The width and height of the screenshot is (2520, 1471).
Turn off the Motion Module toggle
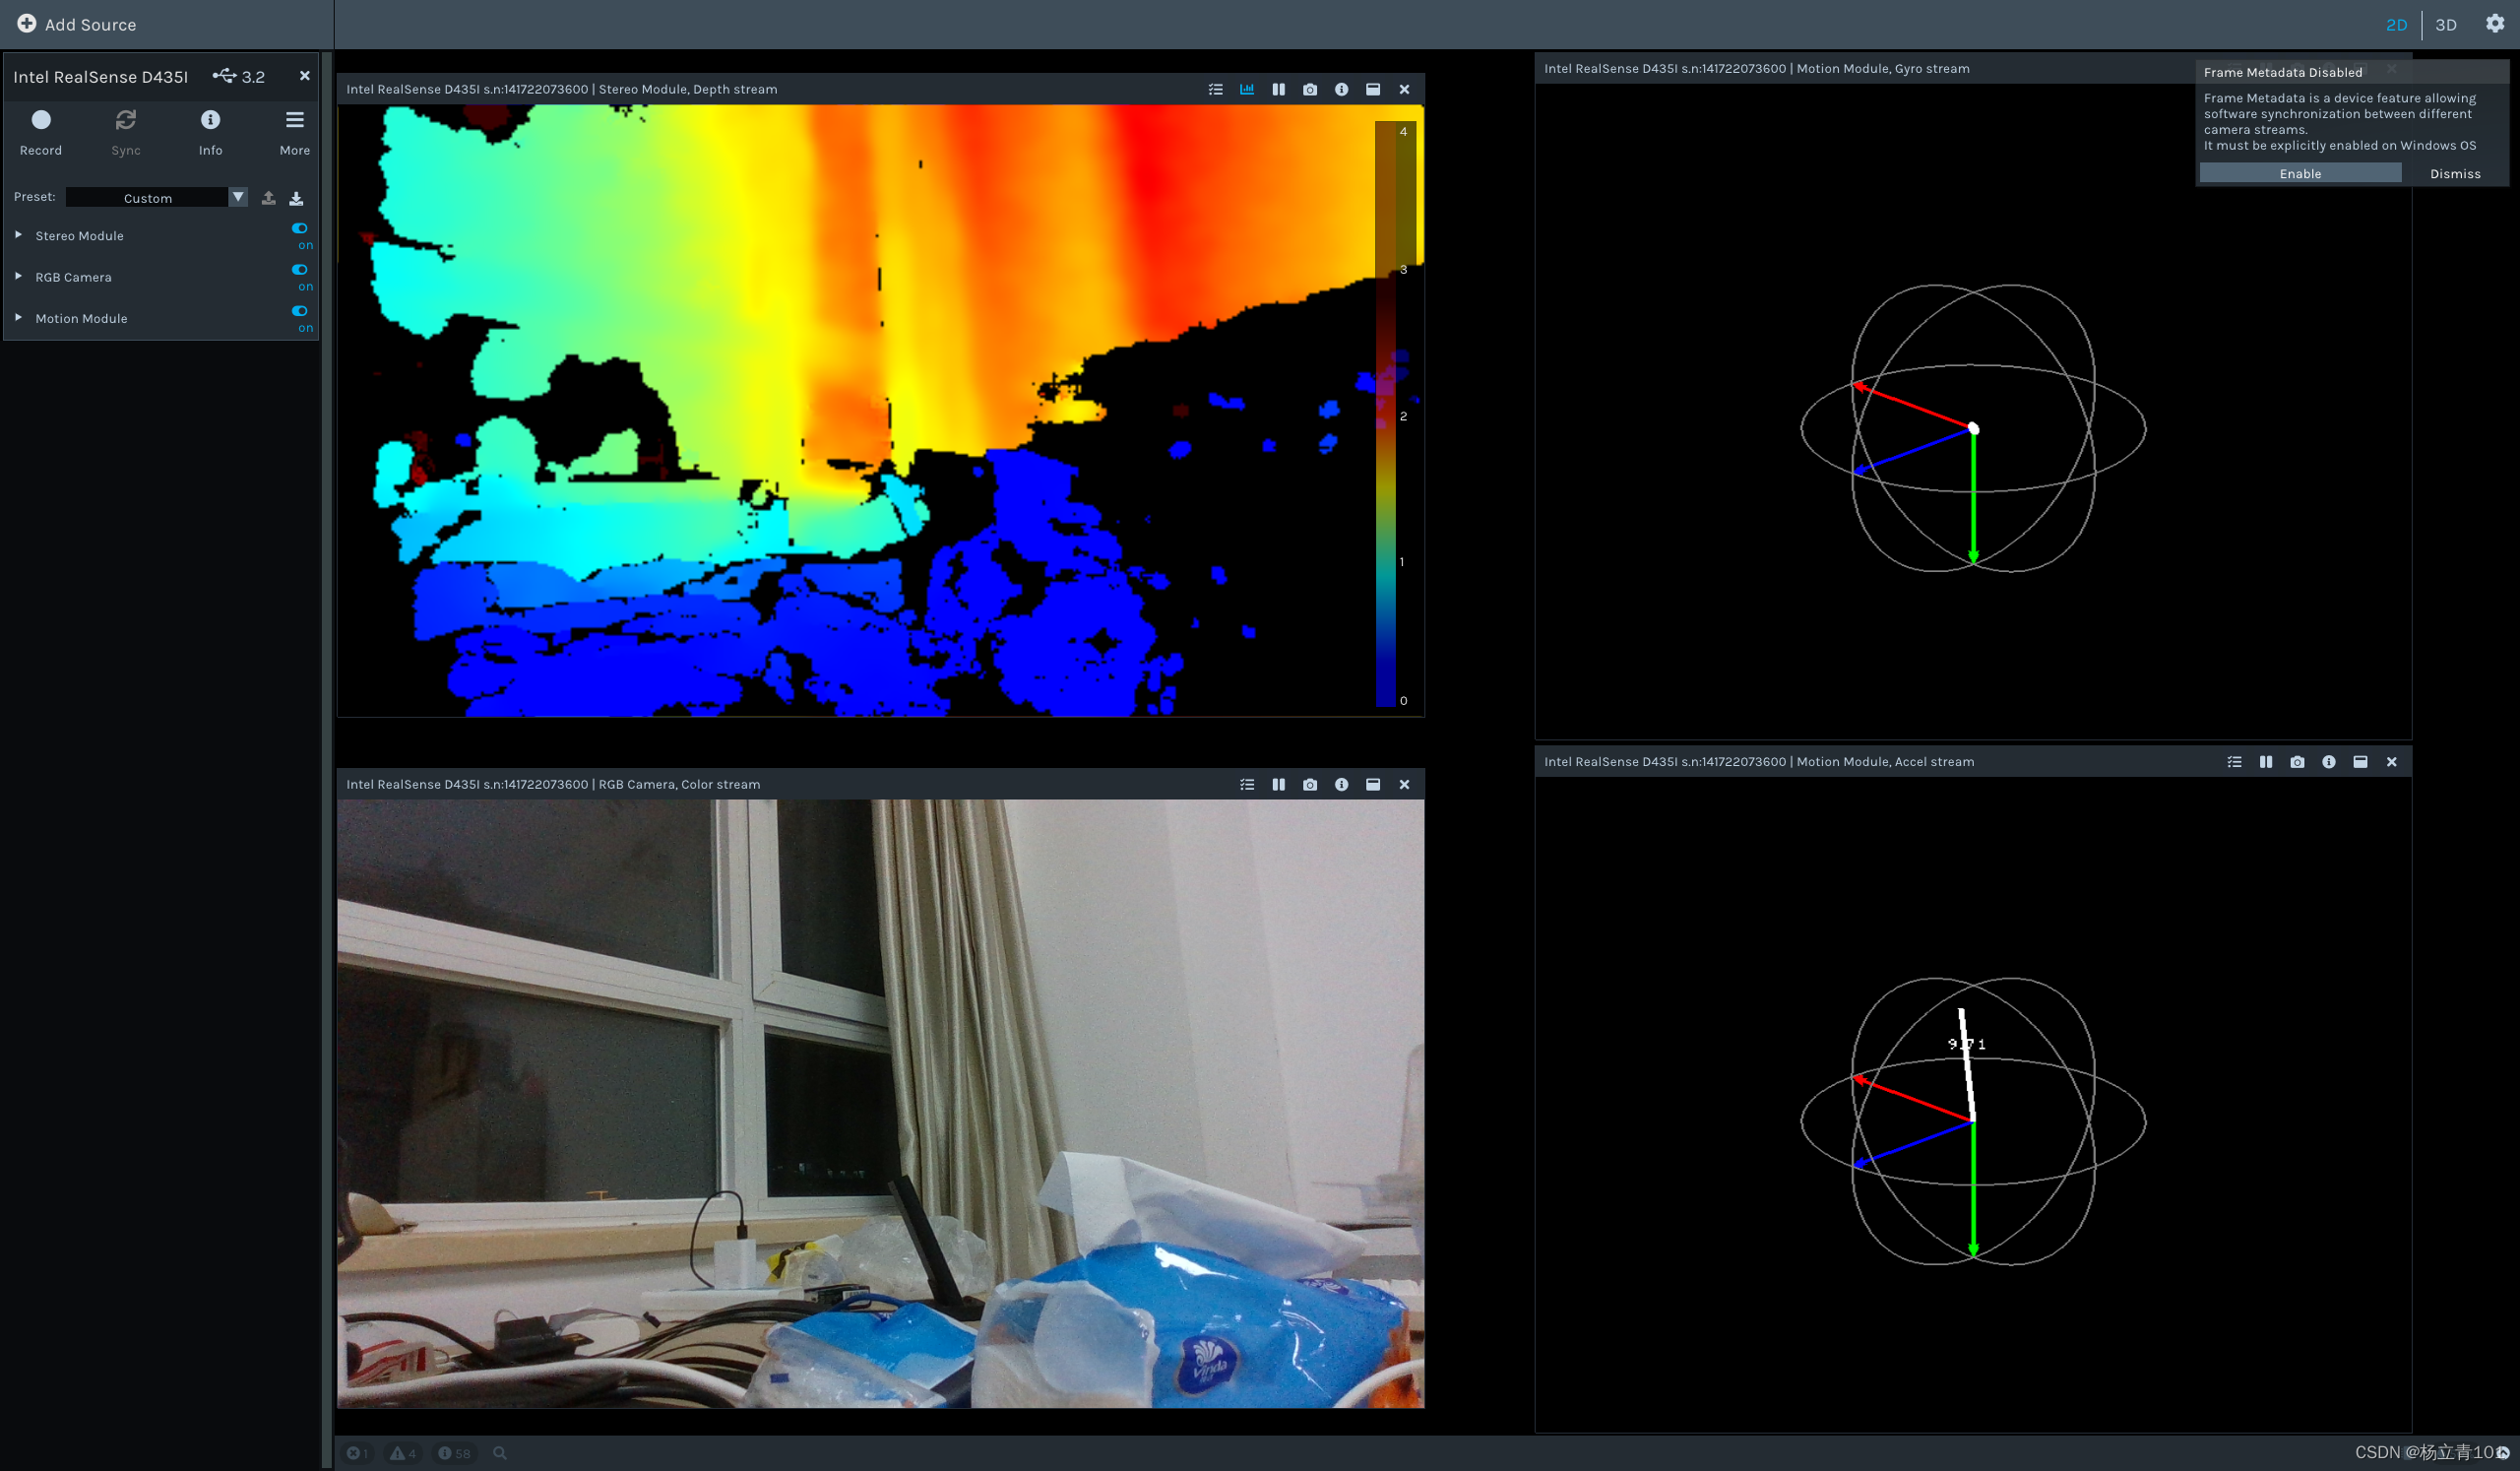click(x=299, y=311)
